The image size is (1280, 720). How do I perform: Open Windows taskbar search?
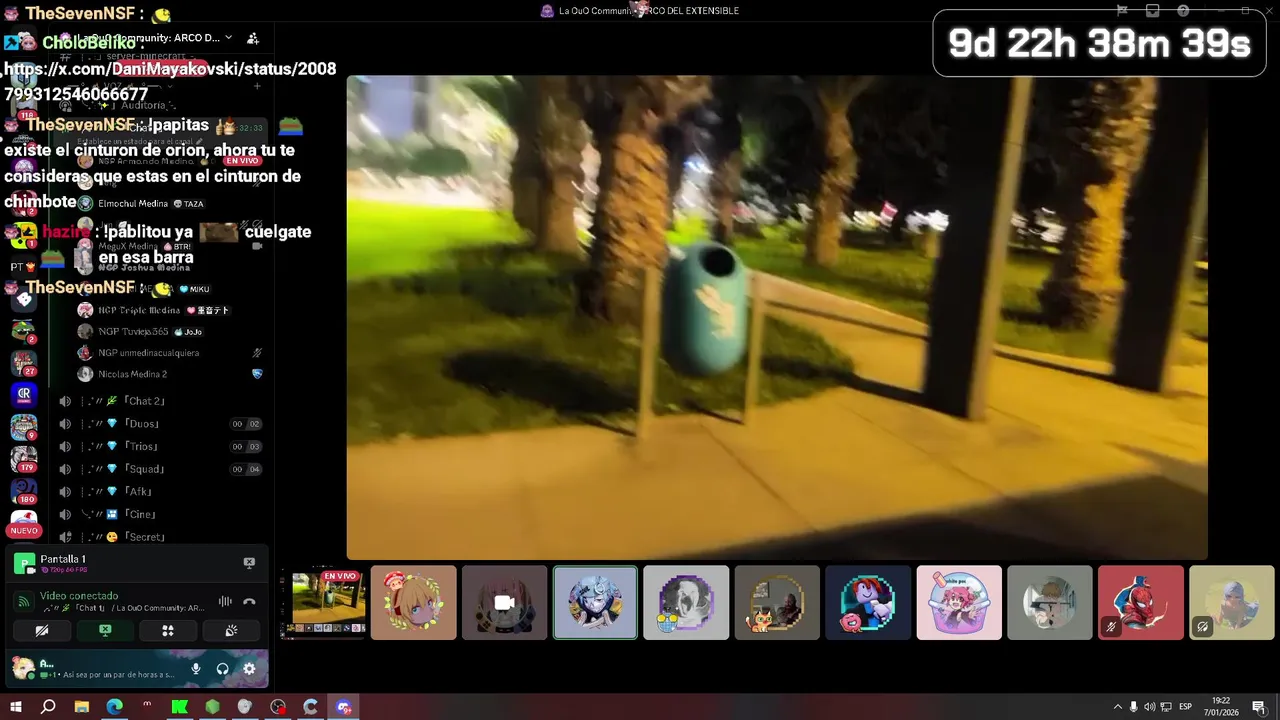click(48, 707)
